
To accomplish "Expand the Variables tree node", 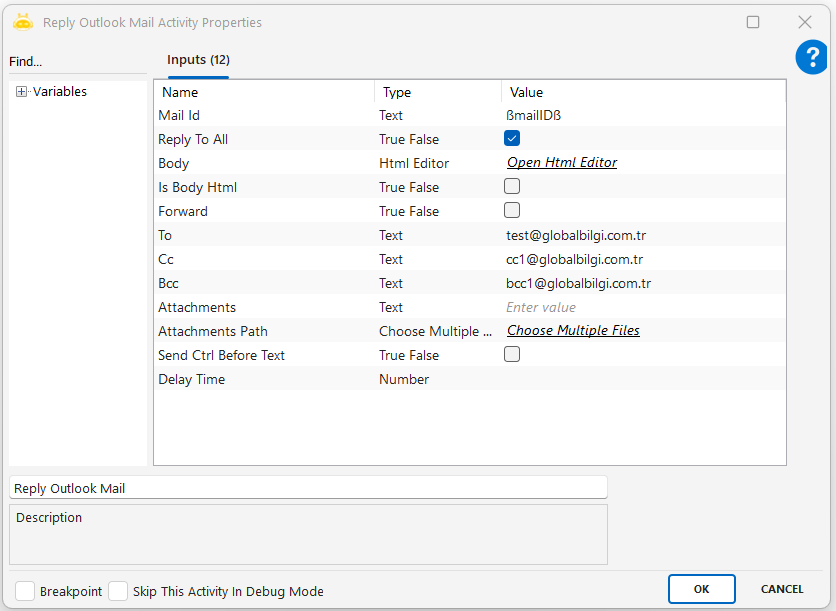I will click(x=21, y=92).
